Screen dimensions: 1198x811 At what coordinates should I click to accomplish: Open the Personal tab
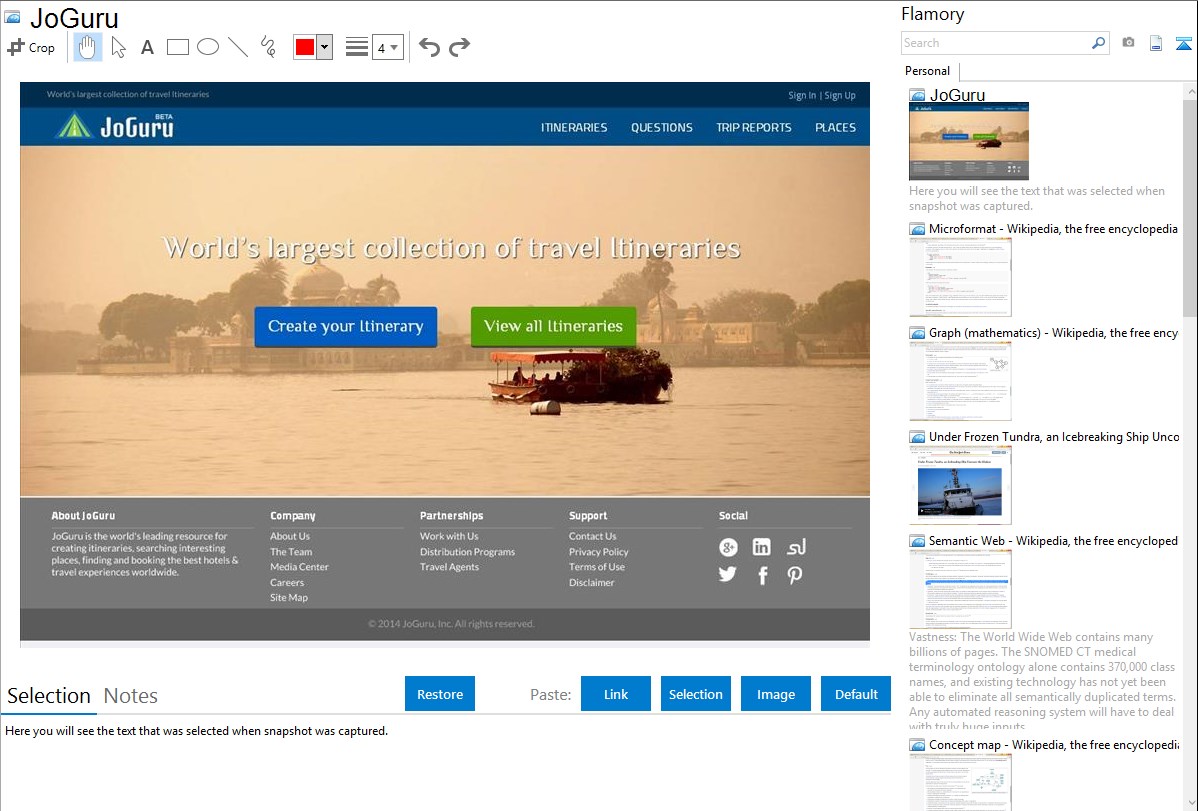point(927,71)
